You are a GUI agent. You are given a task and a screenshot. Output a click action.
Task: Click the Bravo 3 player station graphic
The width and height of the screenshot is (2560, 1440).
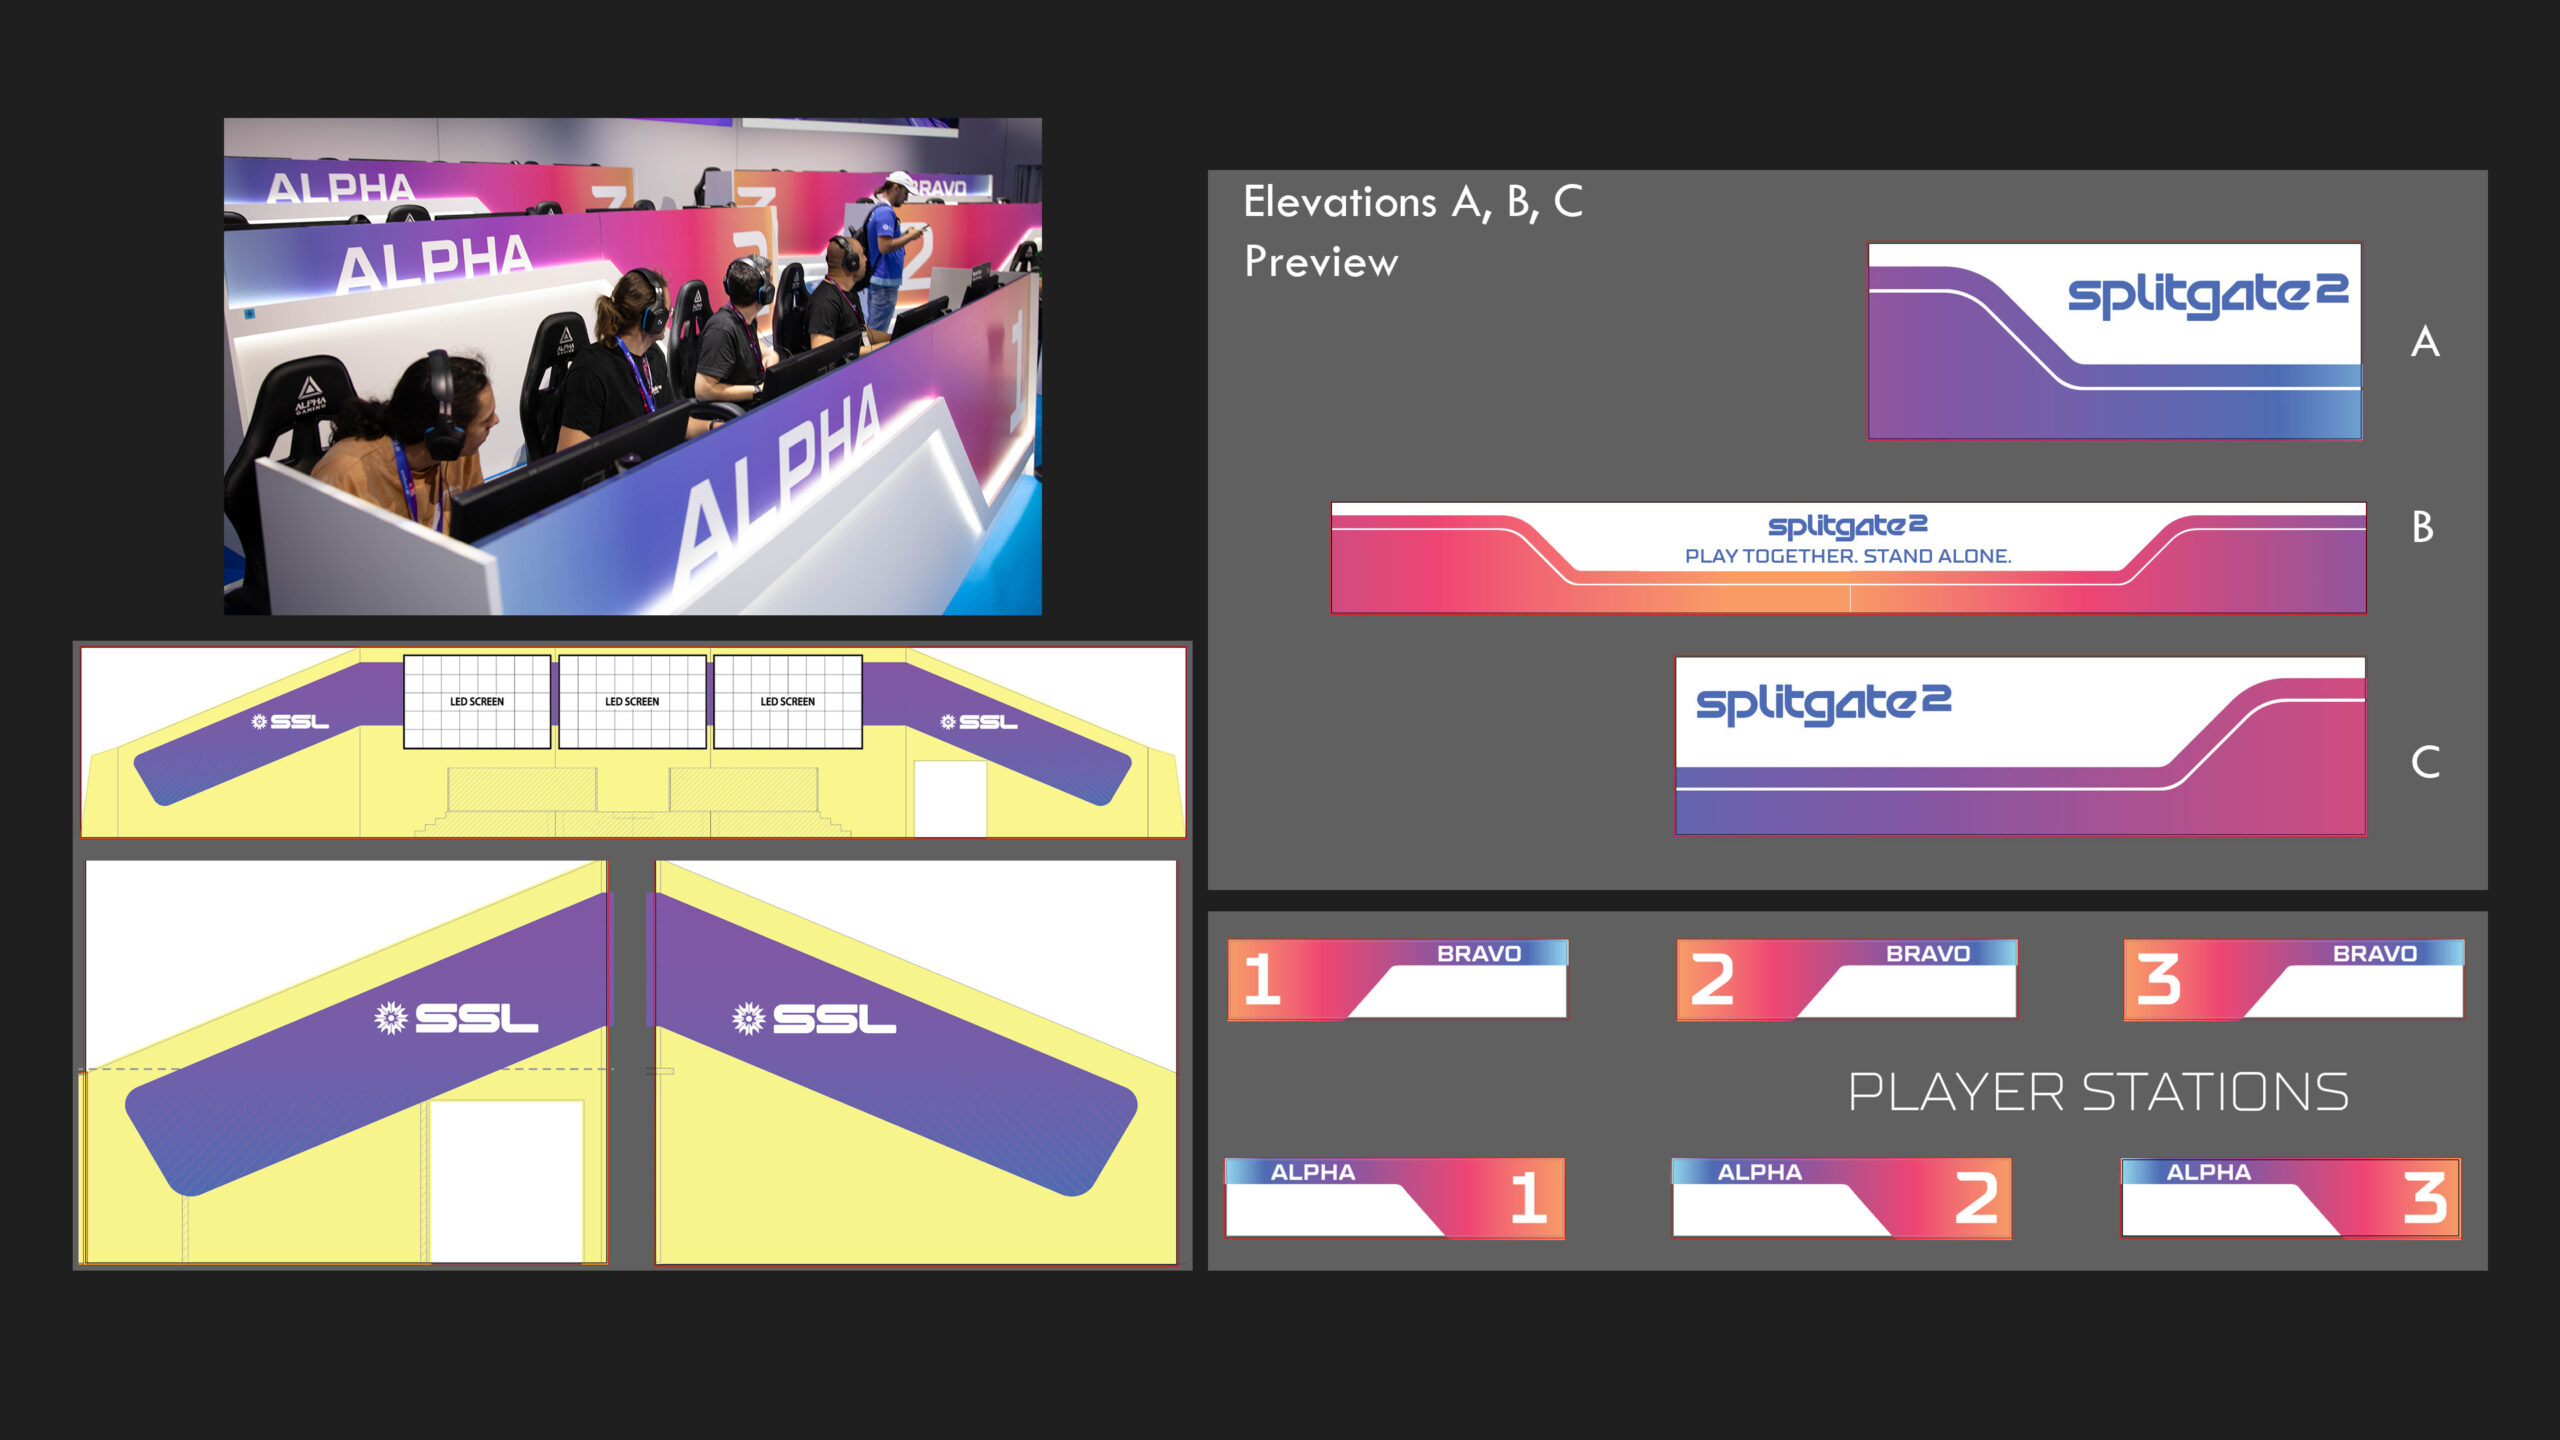(x=2293, y=979)
